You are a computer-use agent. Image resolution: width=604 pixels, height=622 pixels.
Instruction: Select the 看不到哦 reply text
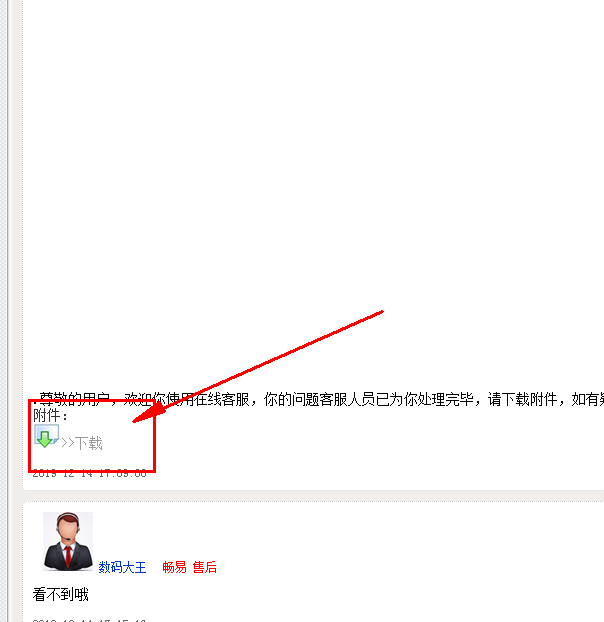point(61,594)
